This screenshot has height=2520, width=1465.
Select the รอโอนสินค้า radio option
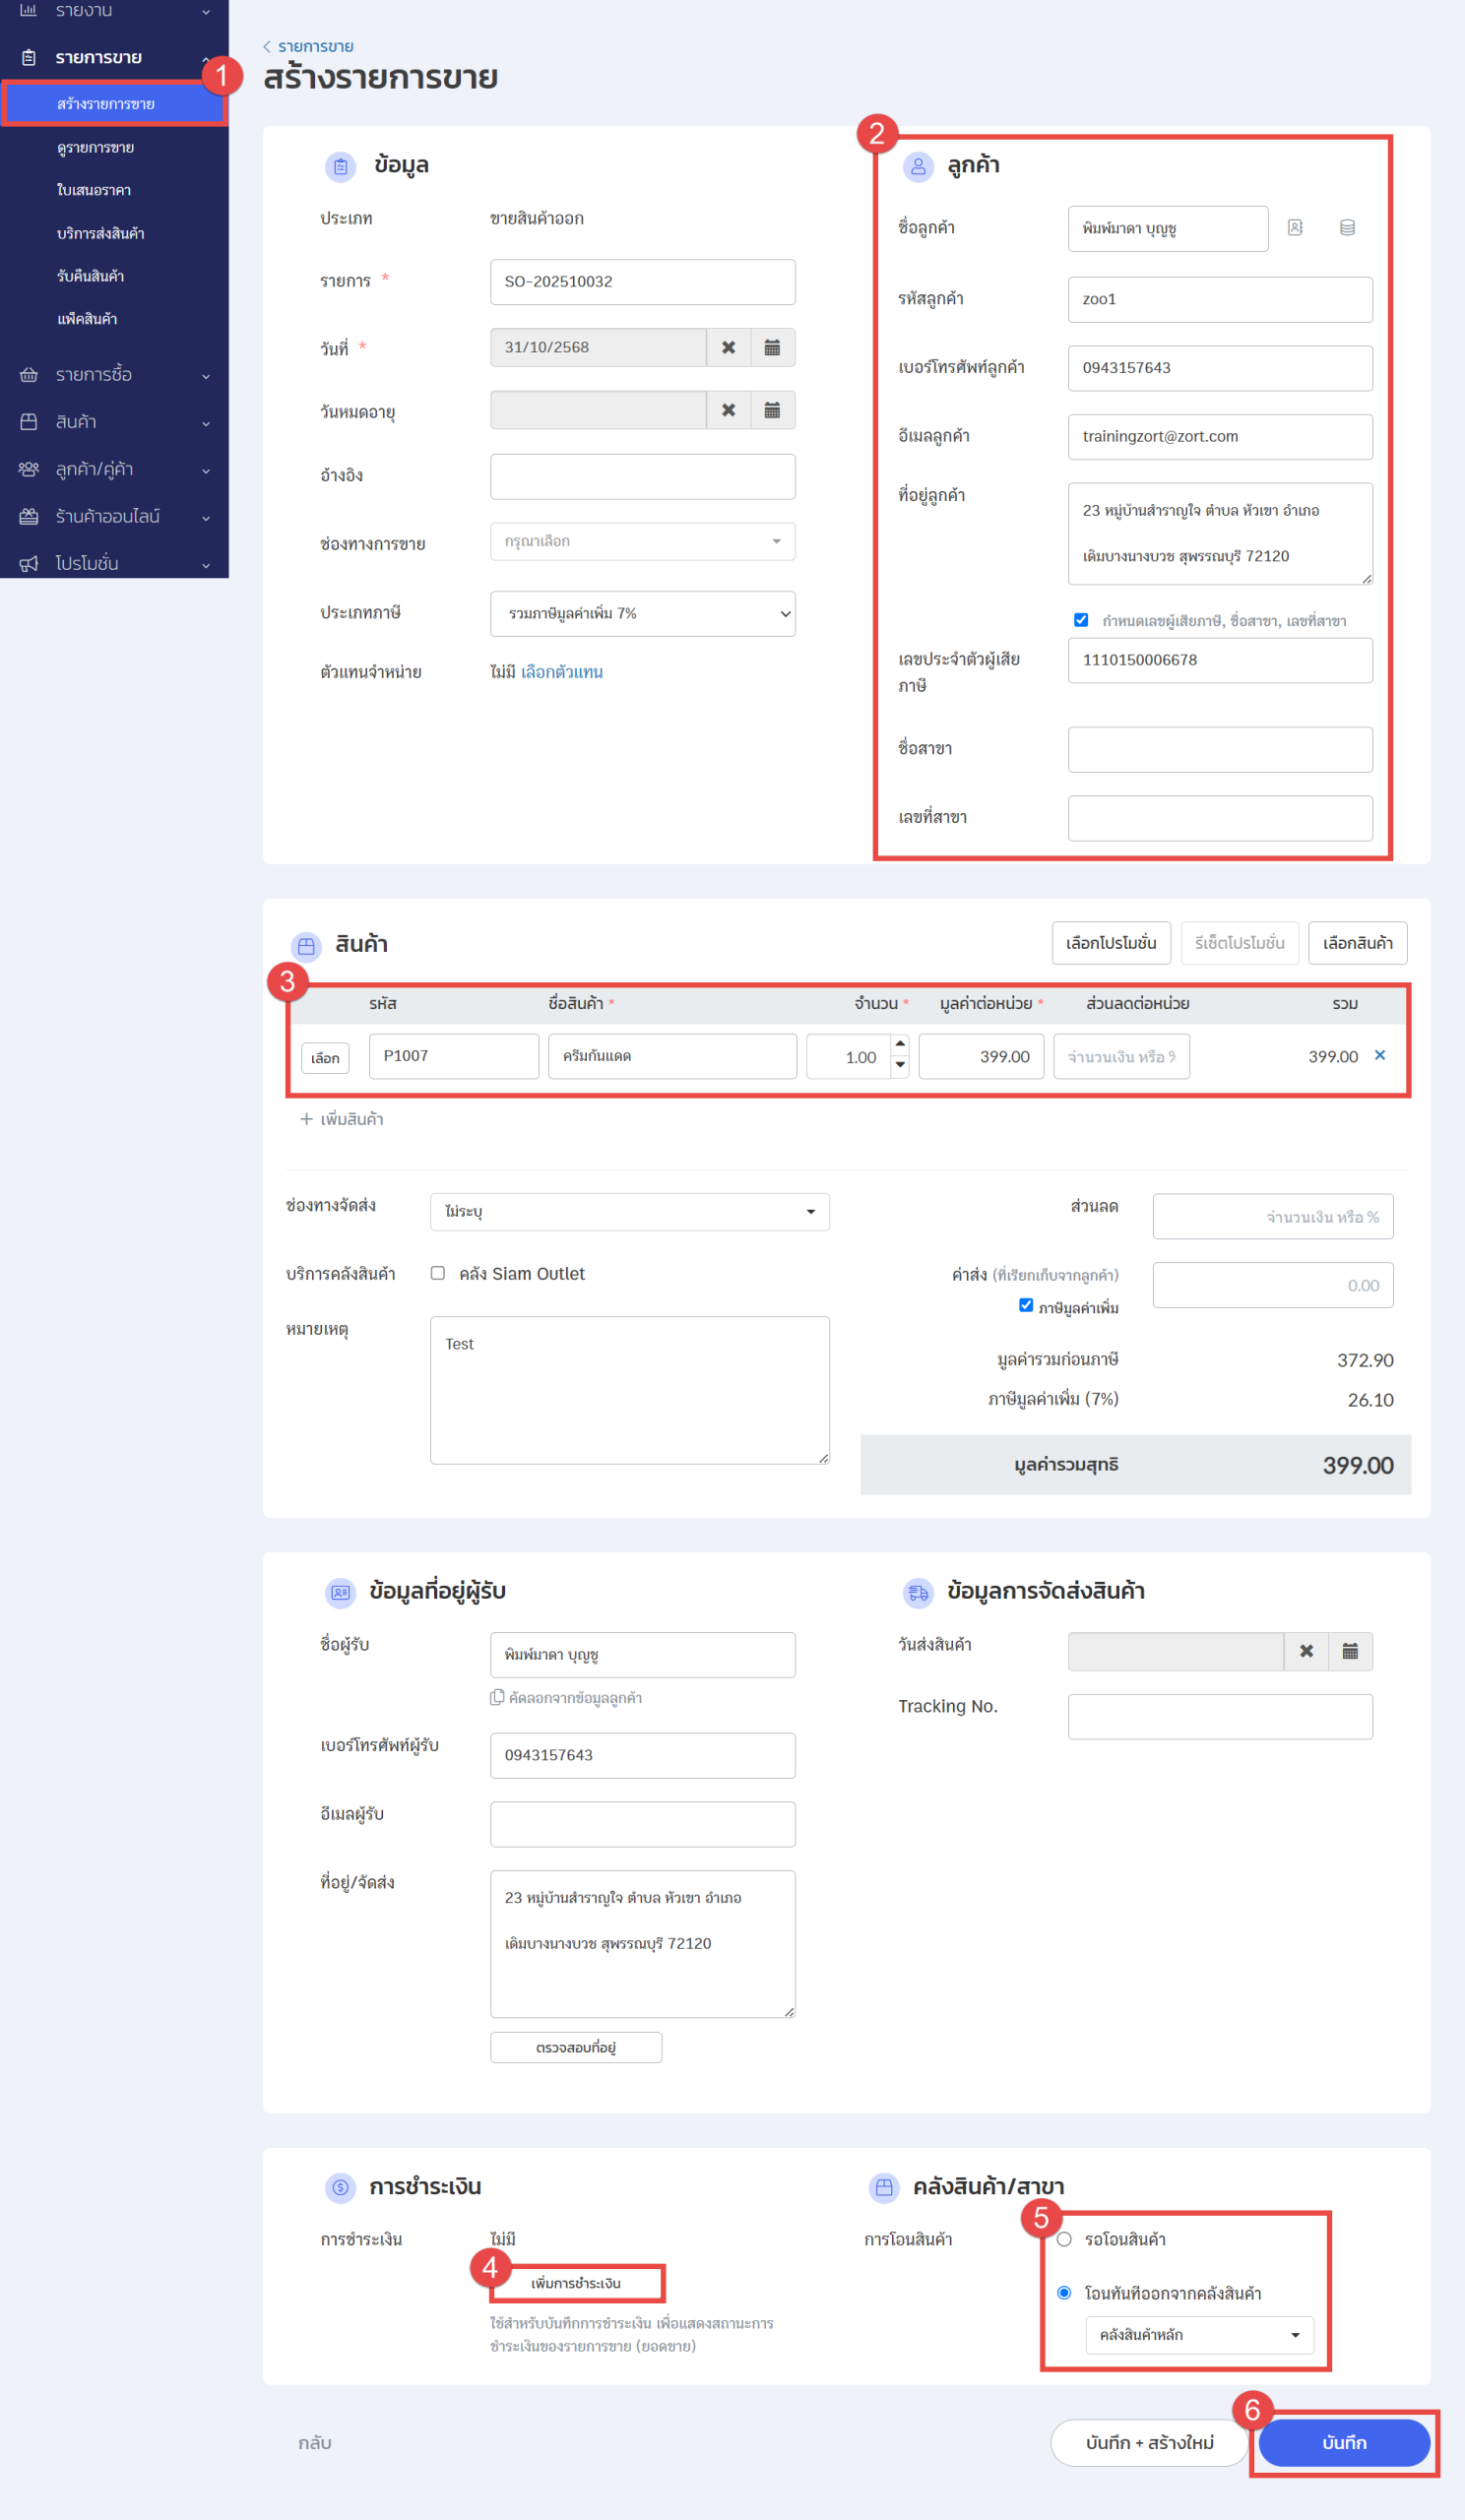pos(1064,2239)
